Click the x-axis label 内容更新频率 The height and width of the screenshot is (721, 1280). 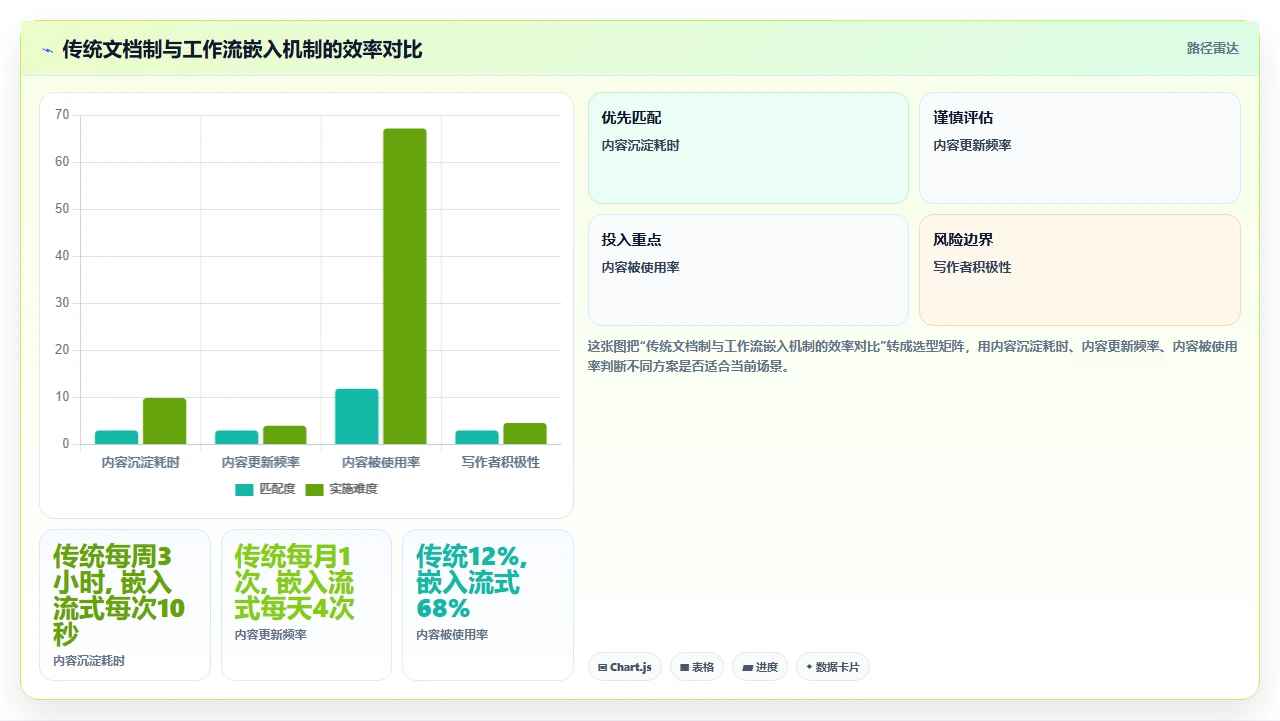pyautogui.click(x=261, y=462)
